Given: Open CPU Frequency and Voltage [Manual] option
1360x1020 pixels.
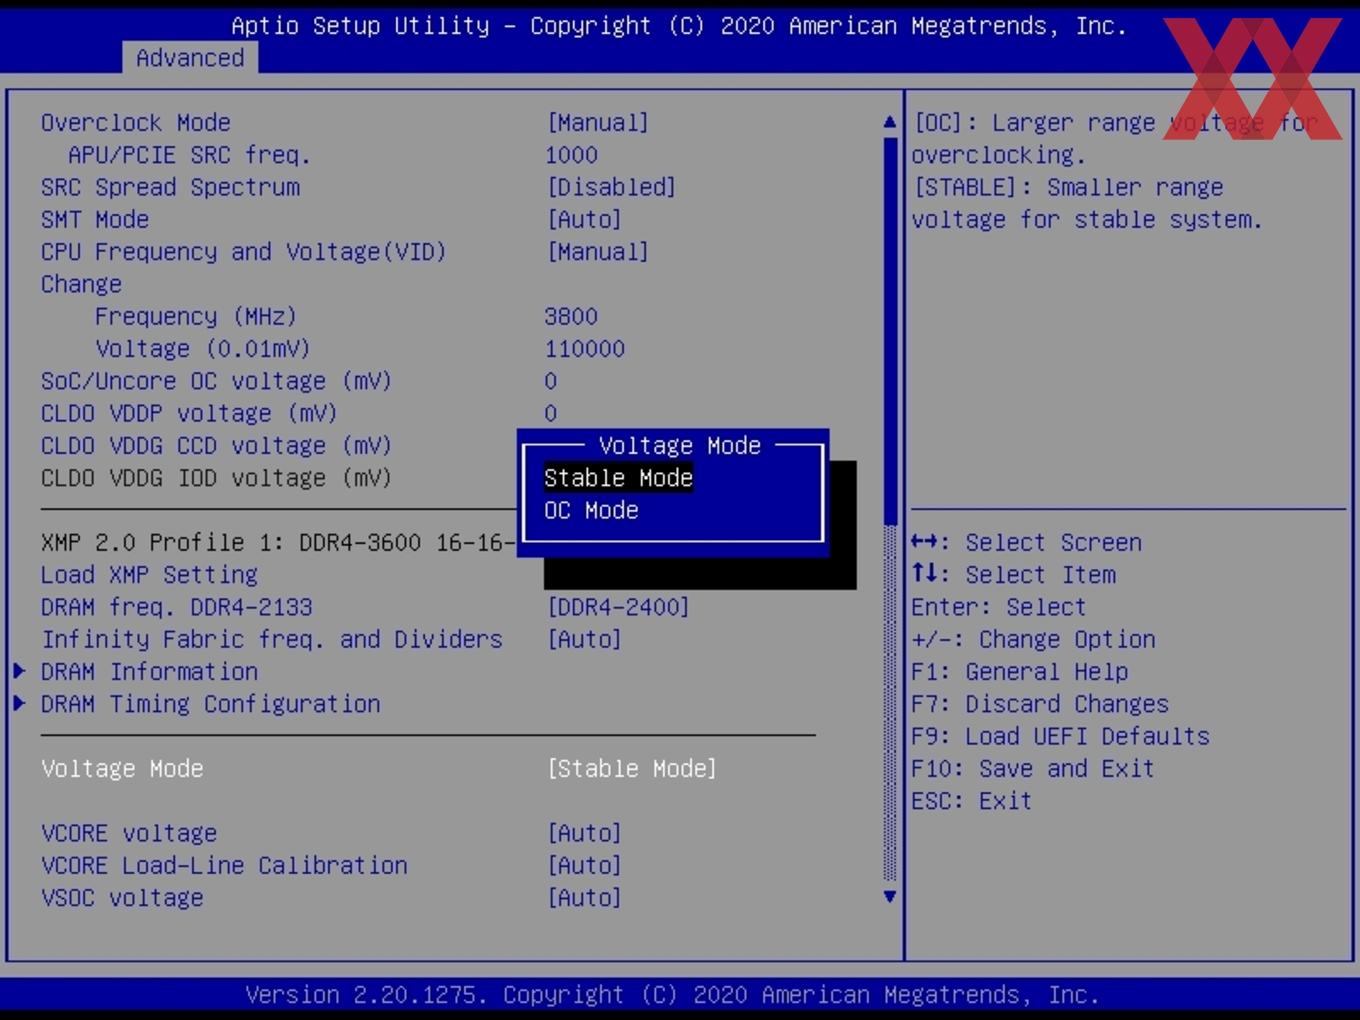Looking at the screenshot, I should pos(598,252).
